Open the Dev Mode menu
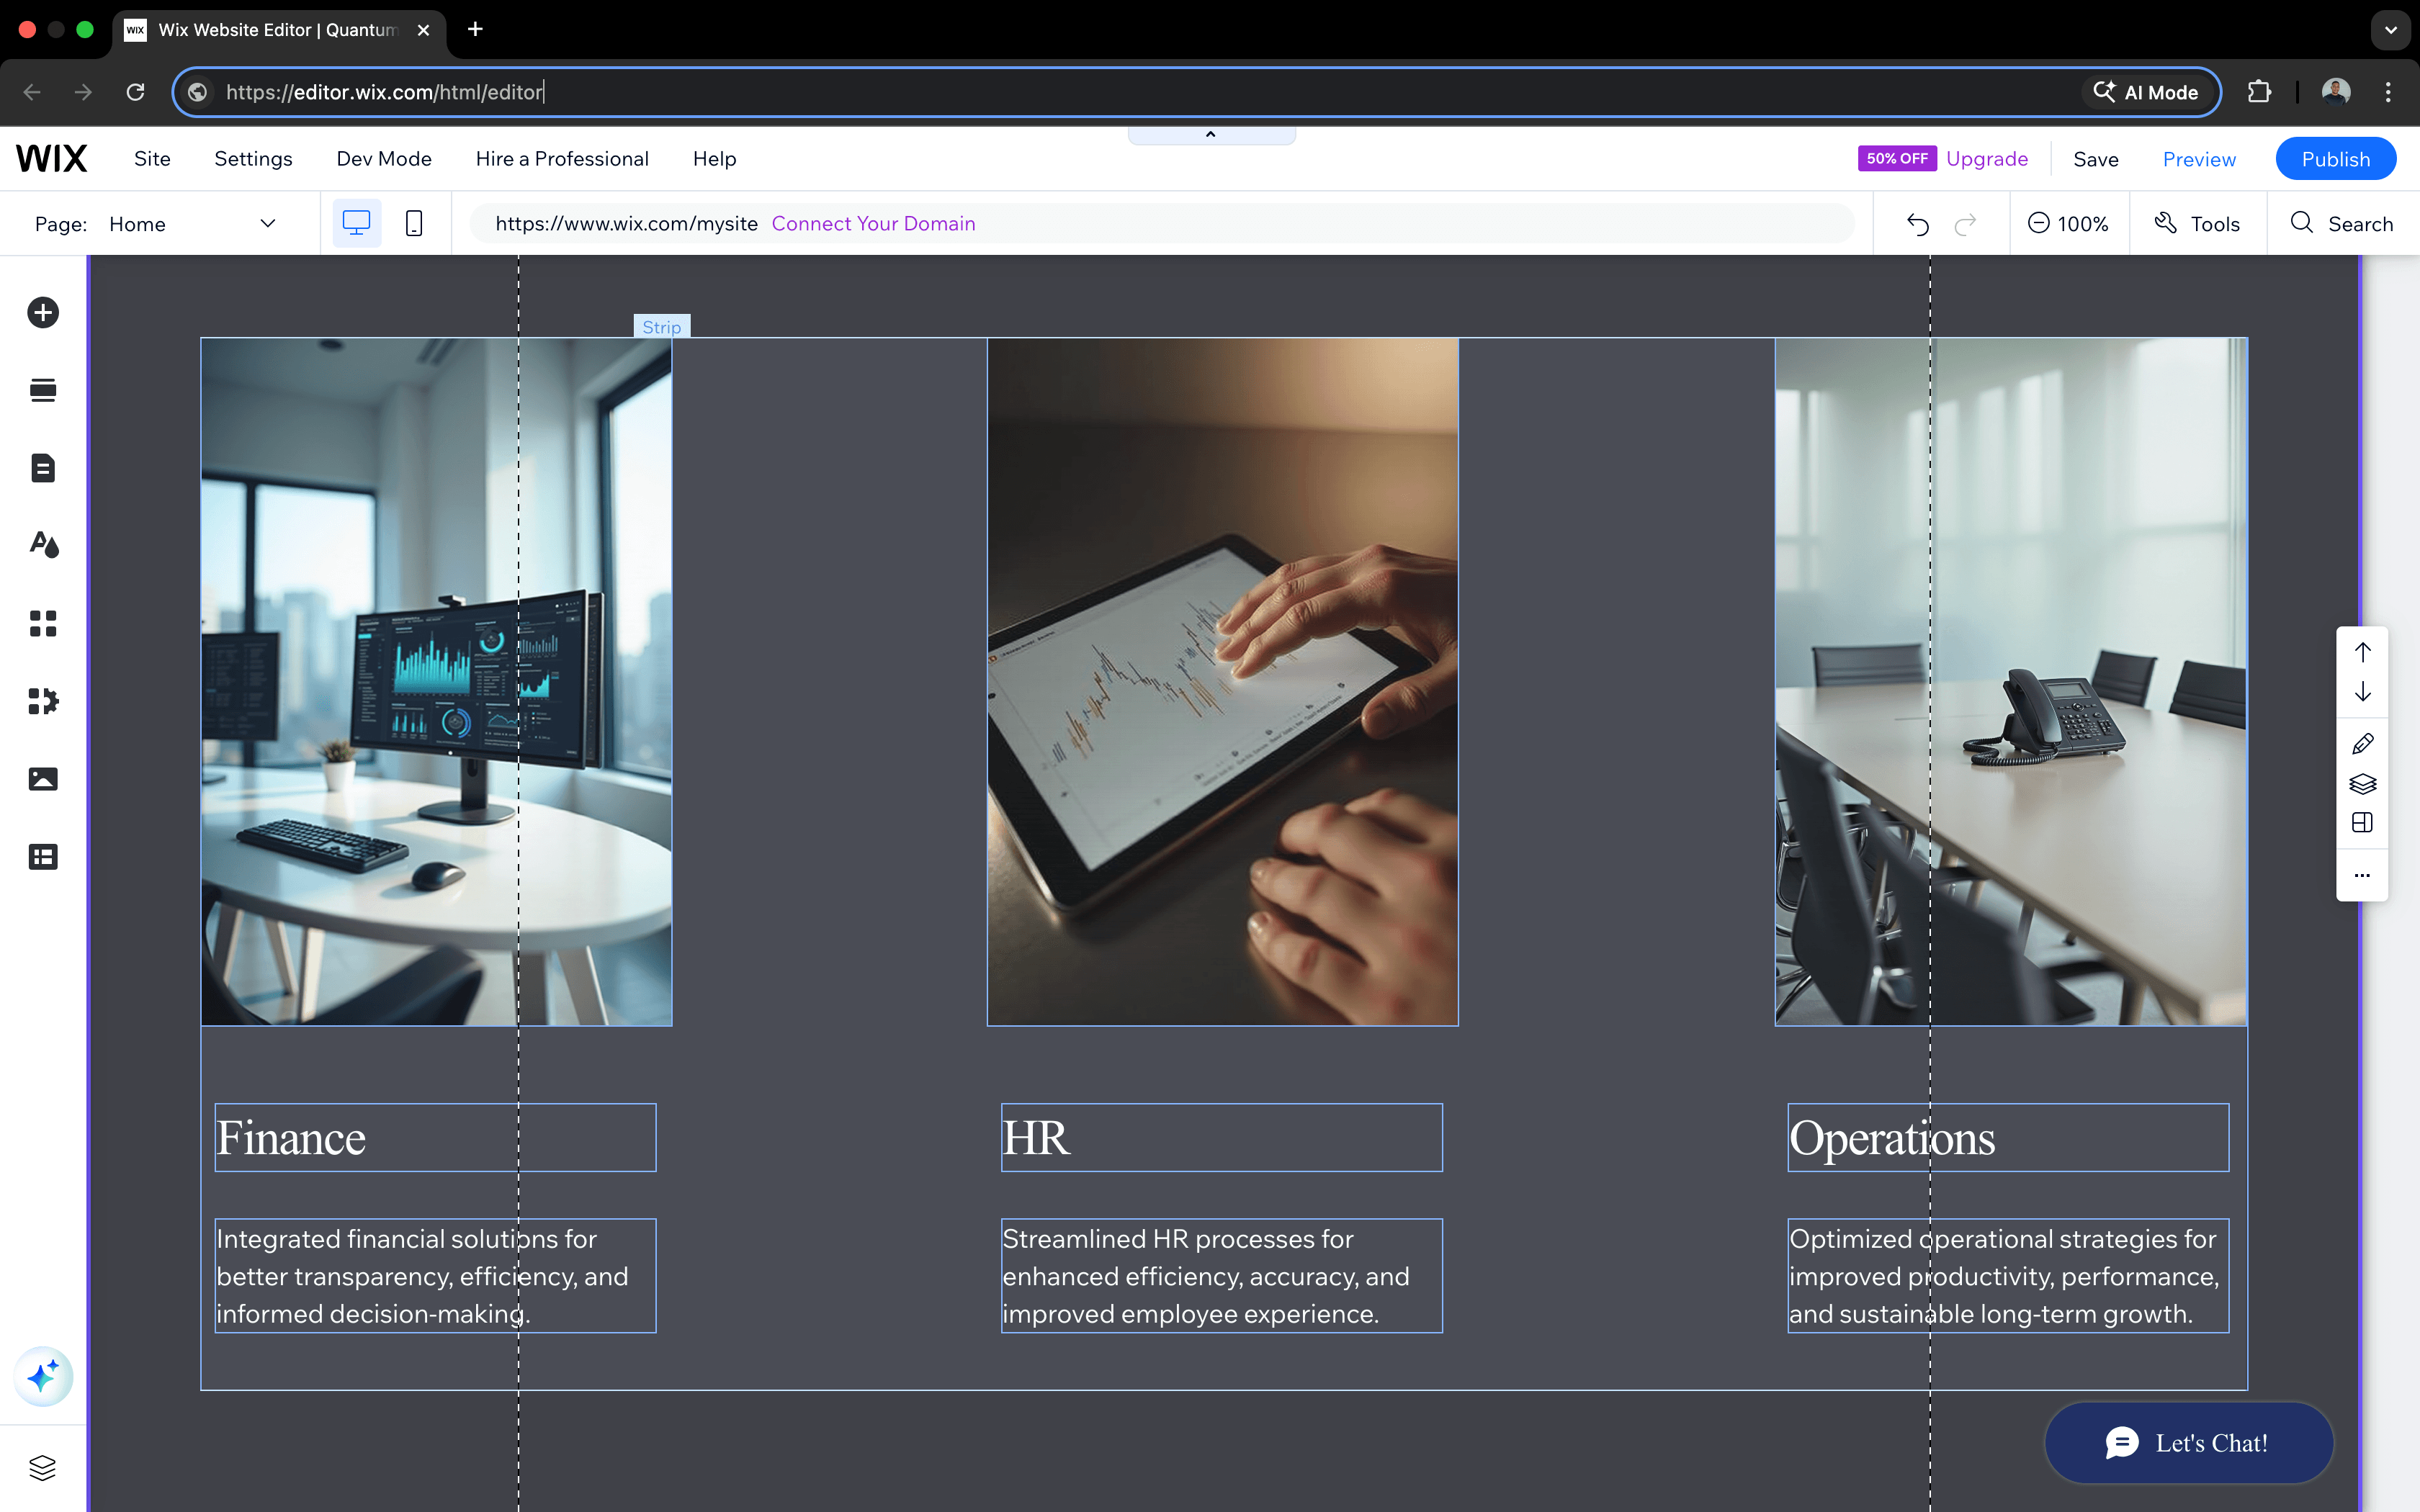2420x1512 pixels. pyautogui.click(x=383, y=158)
